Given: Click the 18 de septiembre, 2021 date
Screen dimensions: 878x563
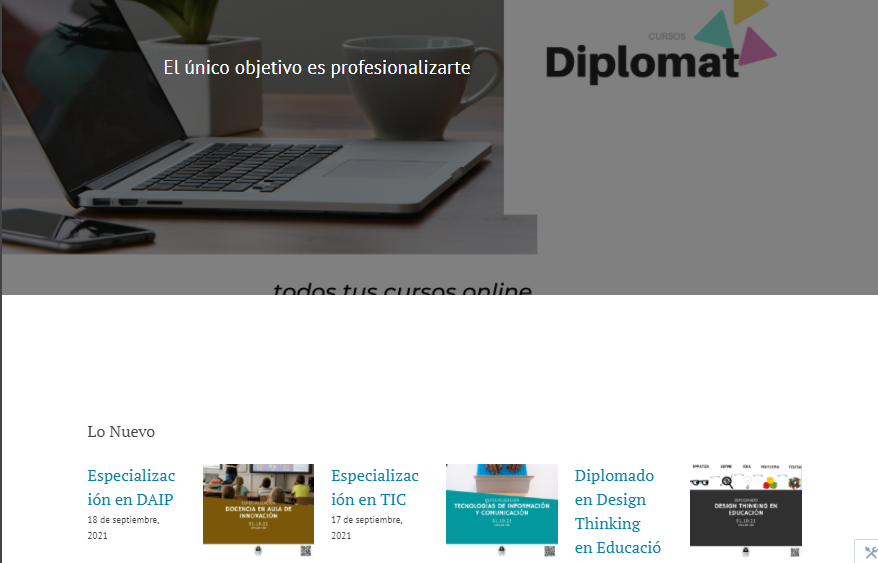Looking at the screenshot, I should (x=123, y=528).
